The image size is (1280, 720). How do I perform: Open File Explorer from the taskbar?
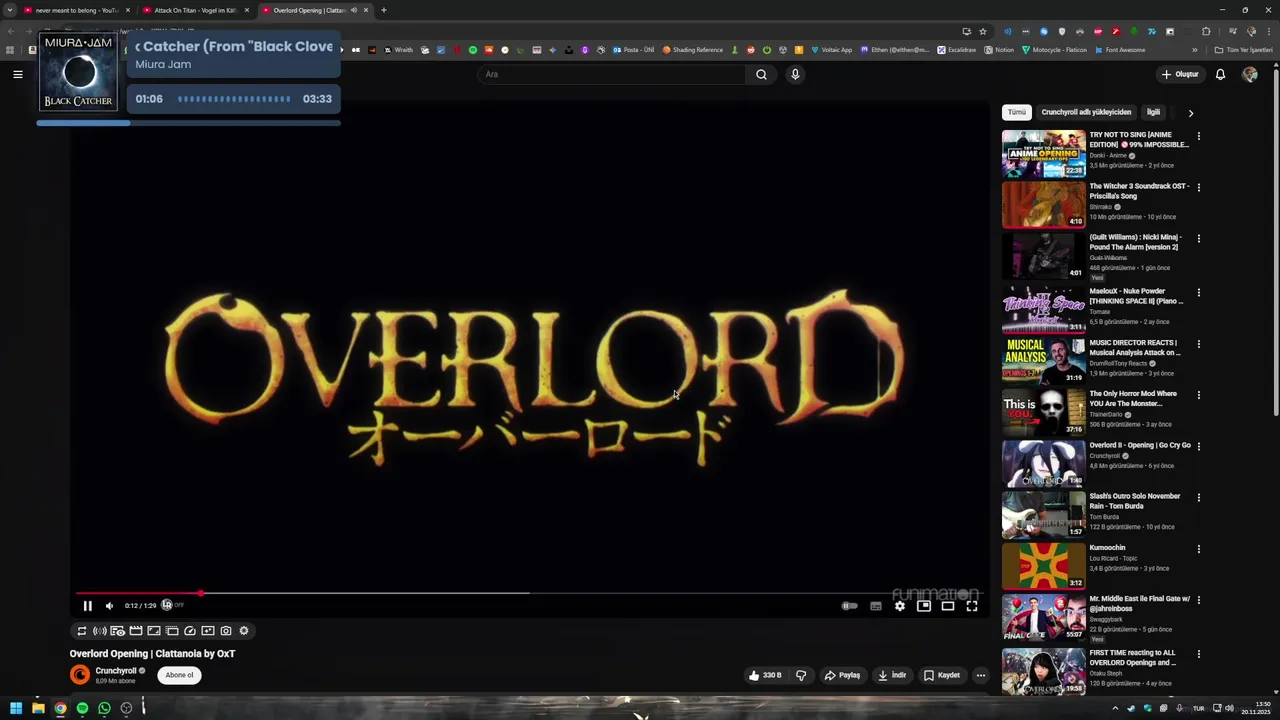click(38, 708)
